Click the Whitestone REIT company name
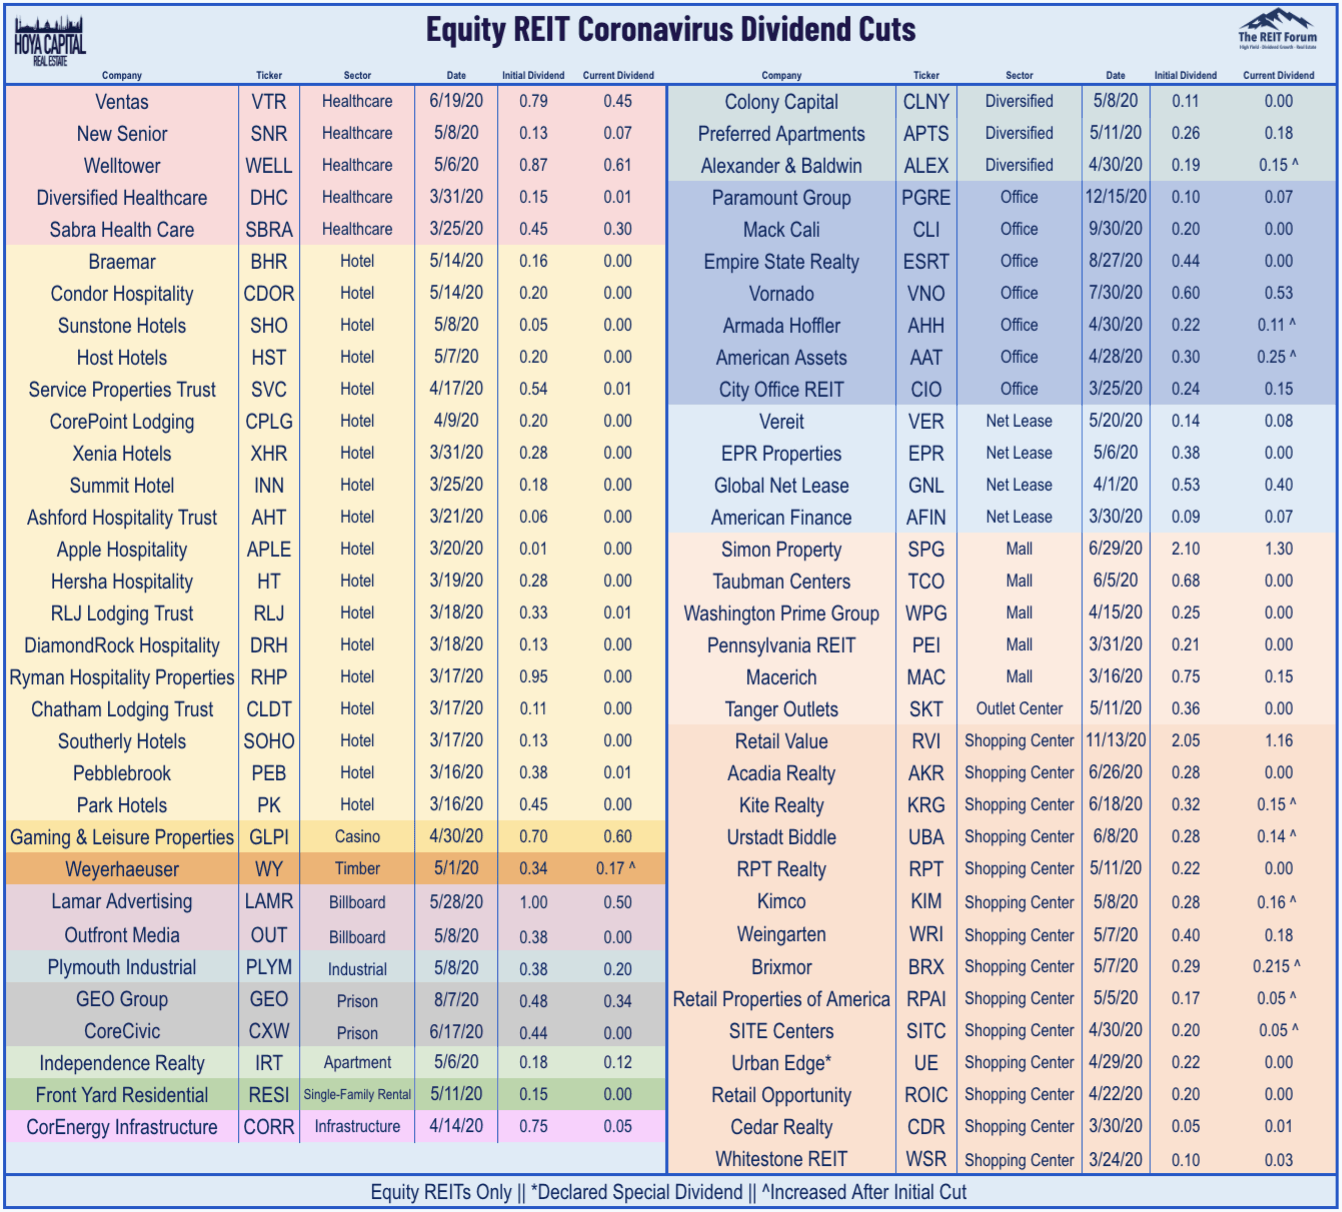 781,1159
